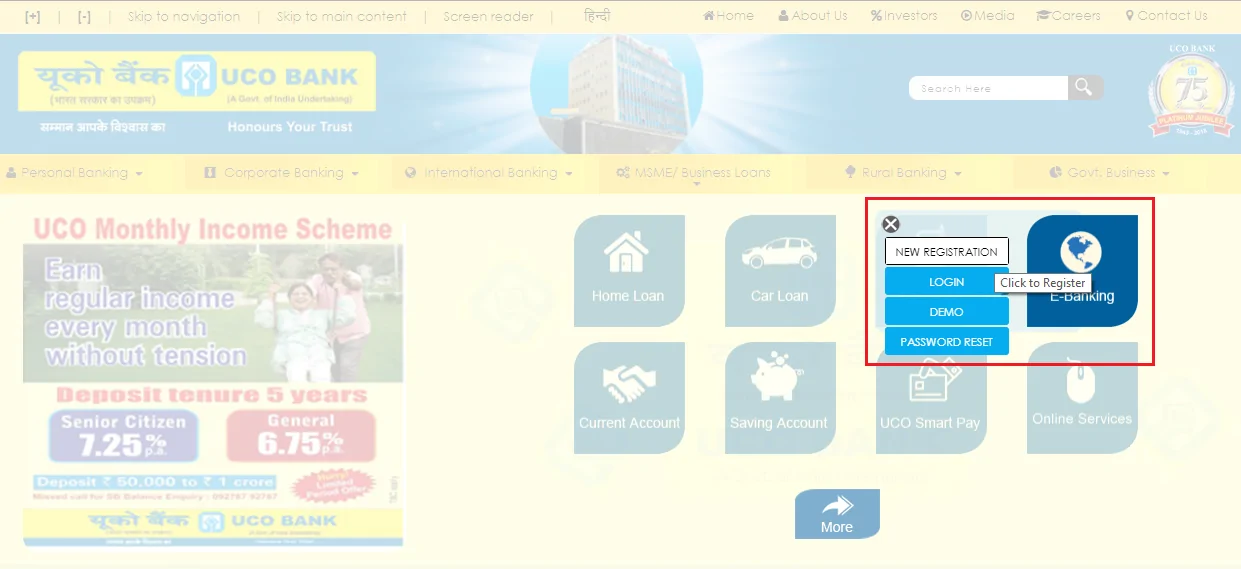1241x569 pixels.
Task: Open the Demo button
Action: point(946,312)
